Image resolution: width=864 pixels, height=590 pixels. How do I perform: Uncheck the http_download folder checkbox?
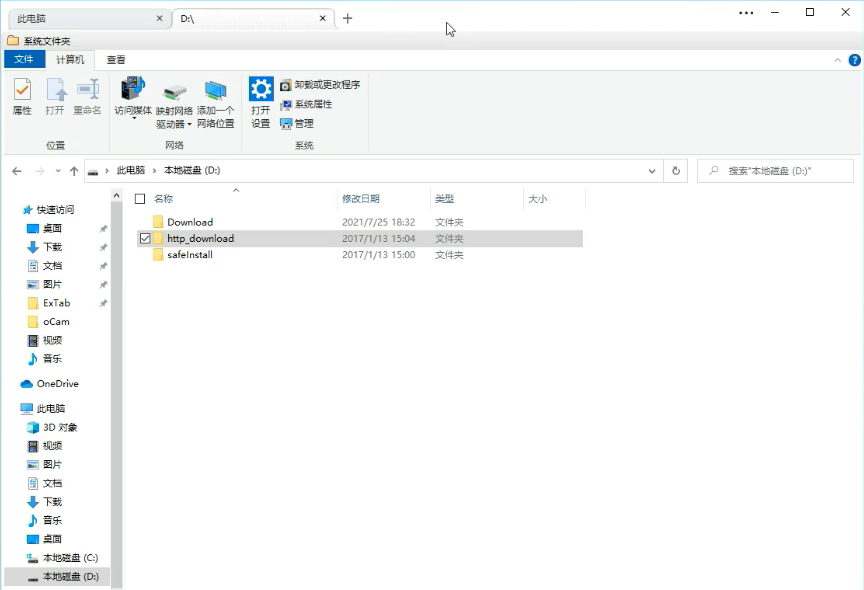146,239
